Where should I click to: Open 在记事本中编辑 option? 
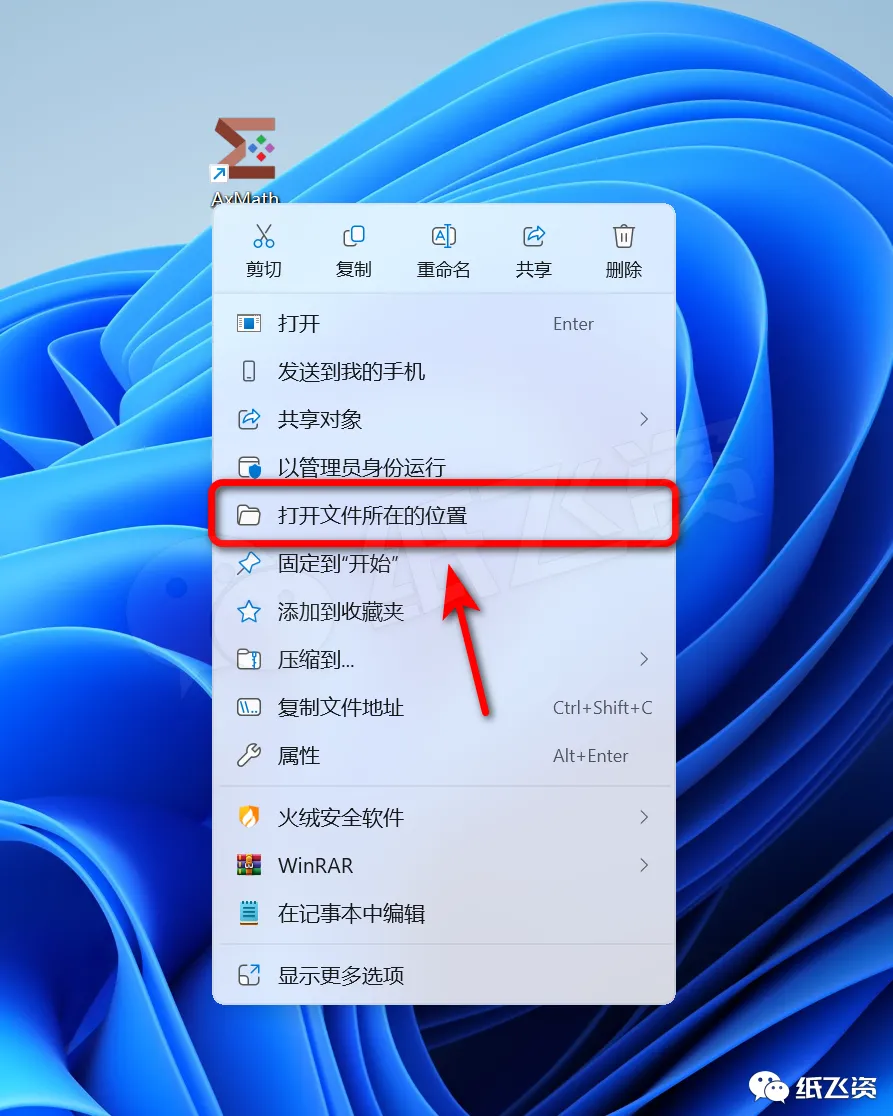pyautogui.click(x=443, y=913)
